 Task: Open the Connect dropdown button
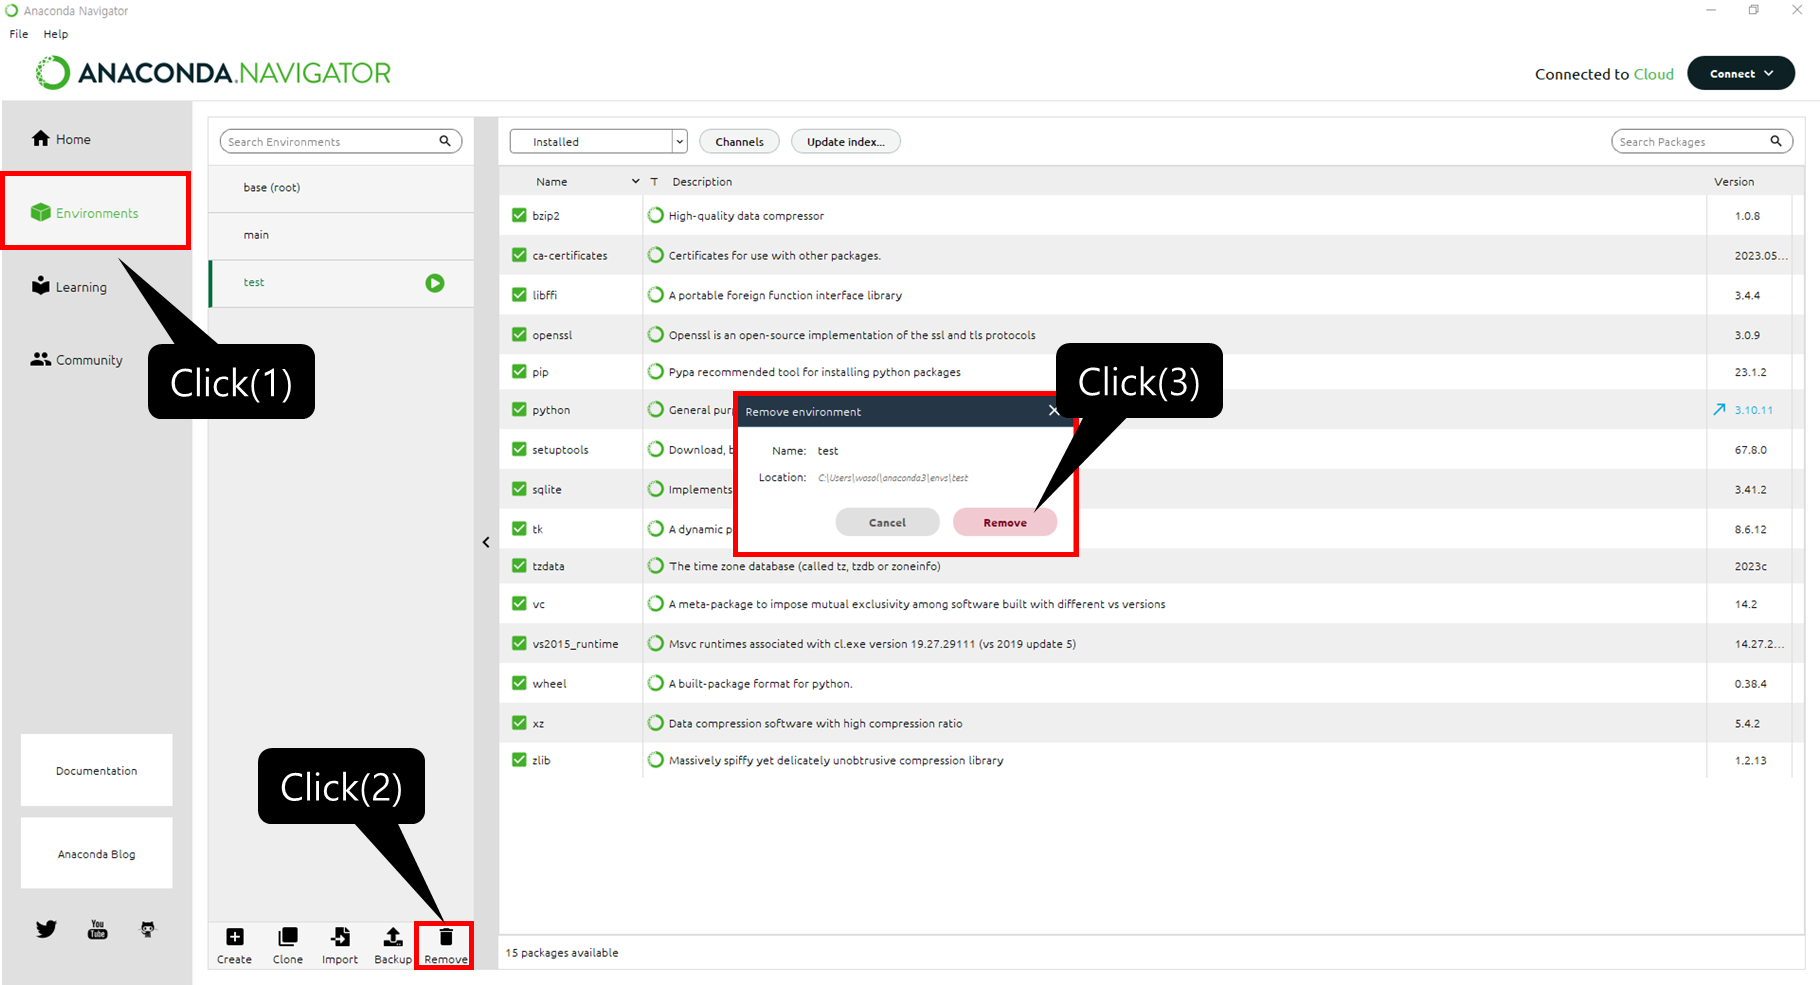coord(1741,73)
